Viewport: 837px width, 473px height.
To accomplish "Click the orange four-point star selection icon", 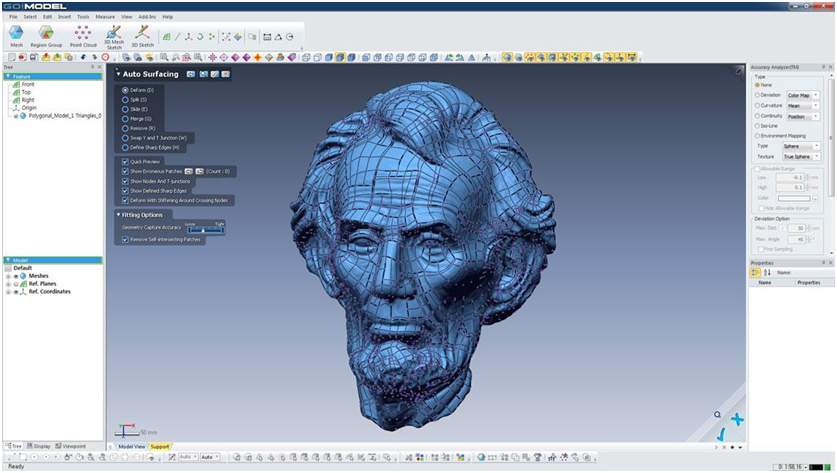I will (257, 57).
